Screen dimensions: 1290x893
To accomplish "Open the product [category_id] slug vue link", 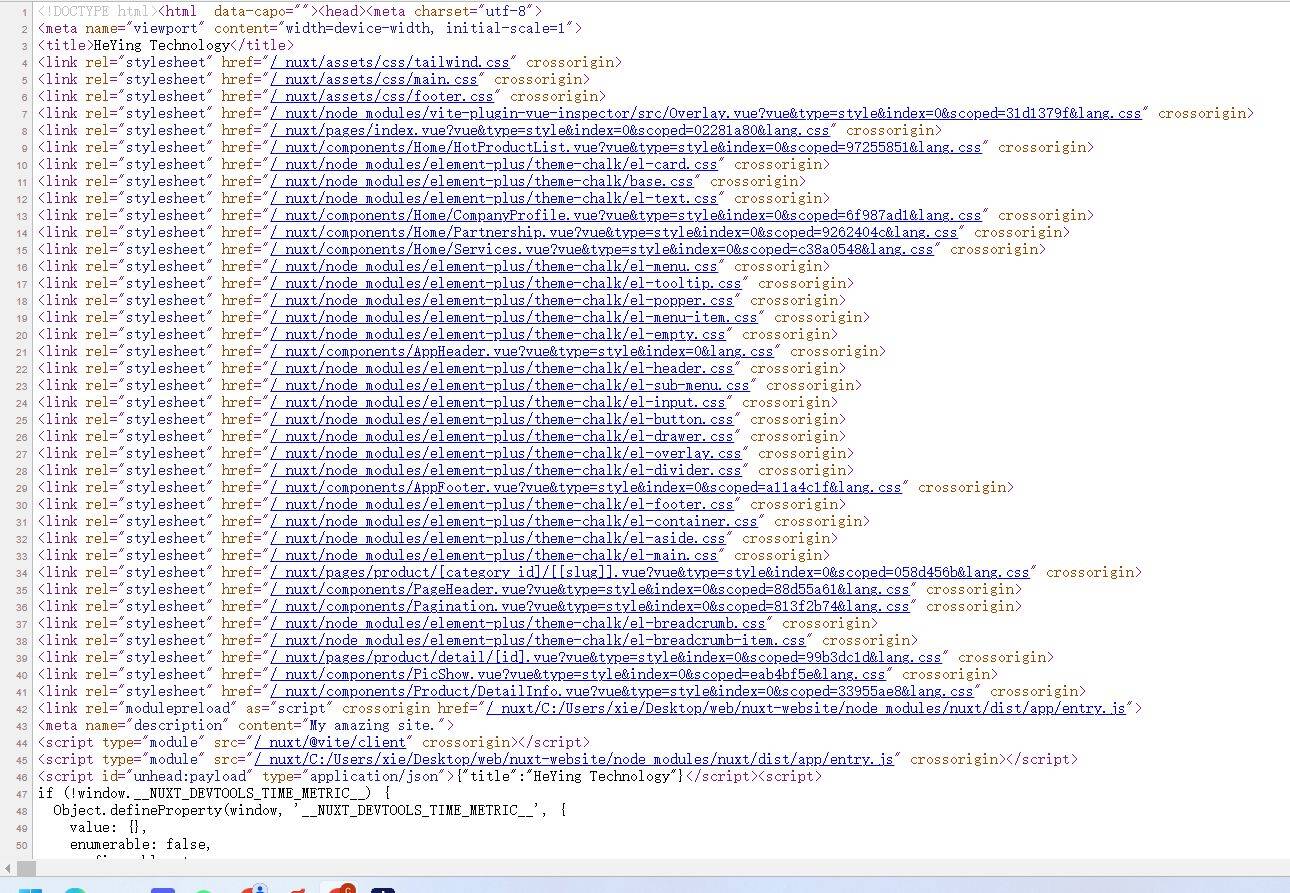I will tap(650, 572).
